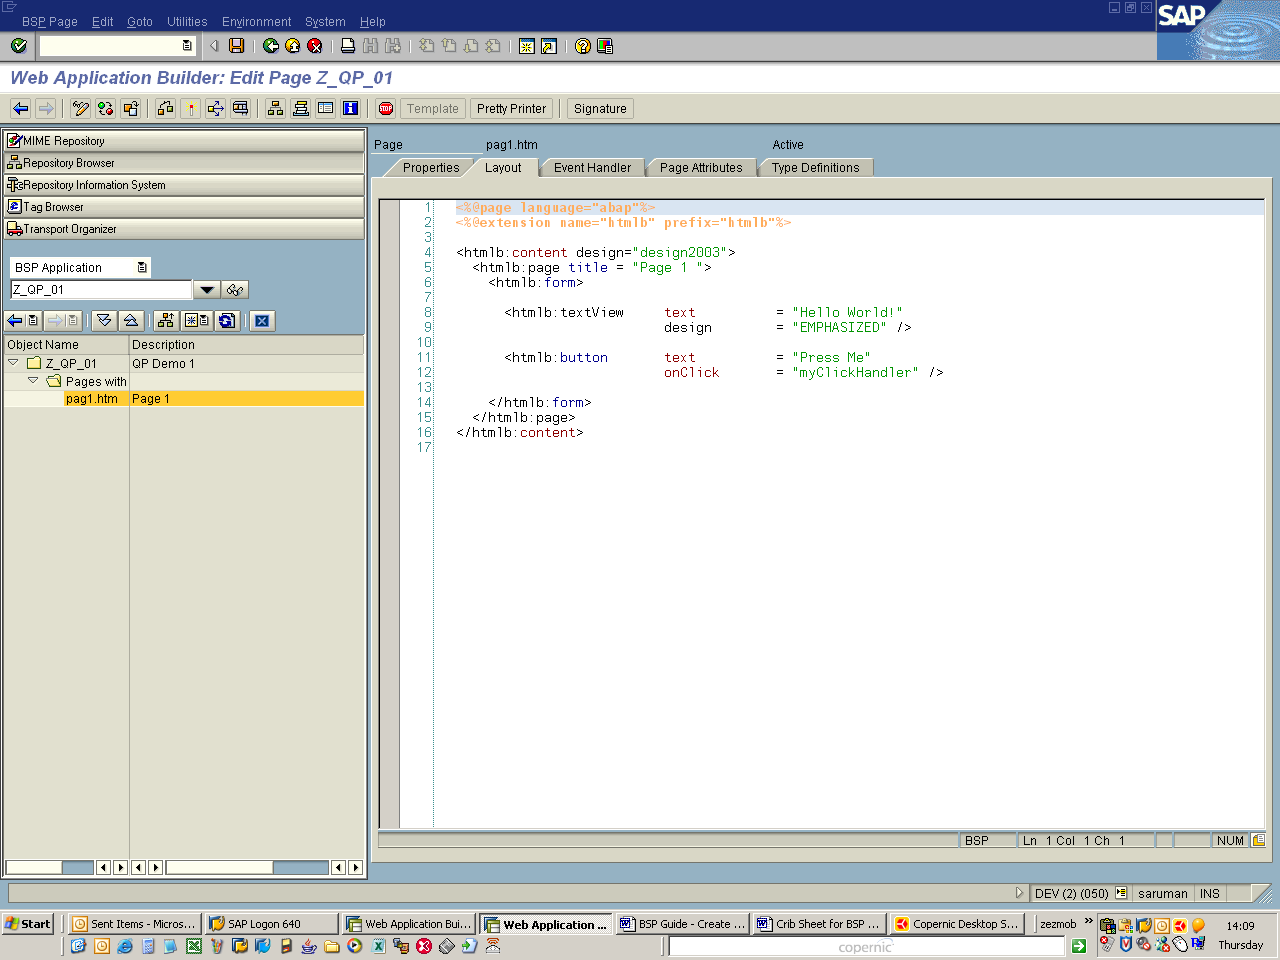Click the Fullscreen on/off icon

[326, 108]
